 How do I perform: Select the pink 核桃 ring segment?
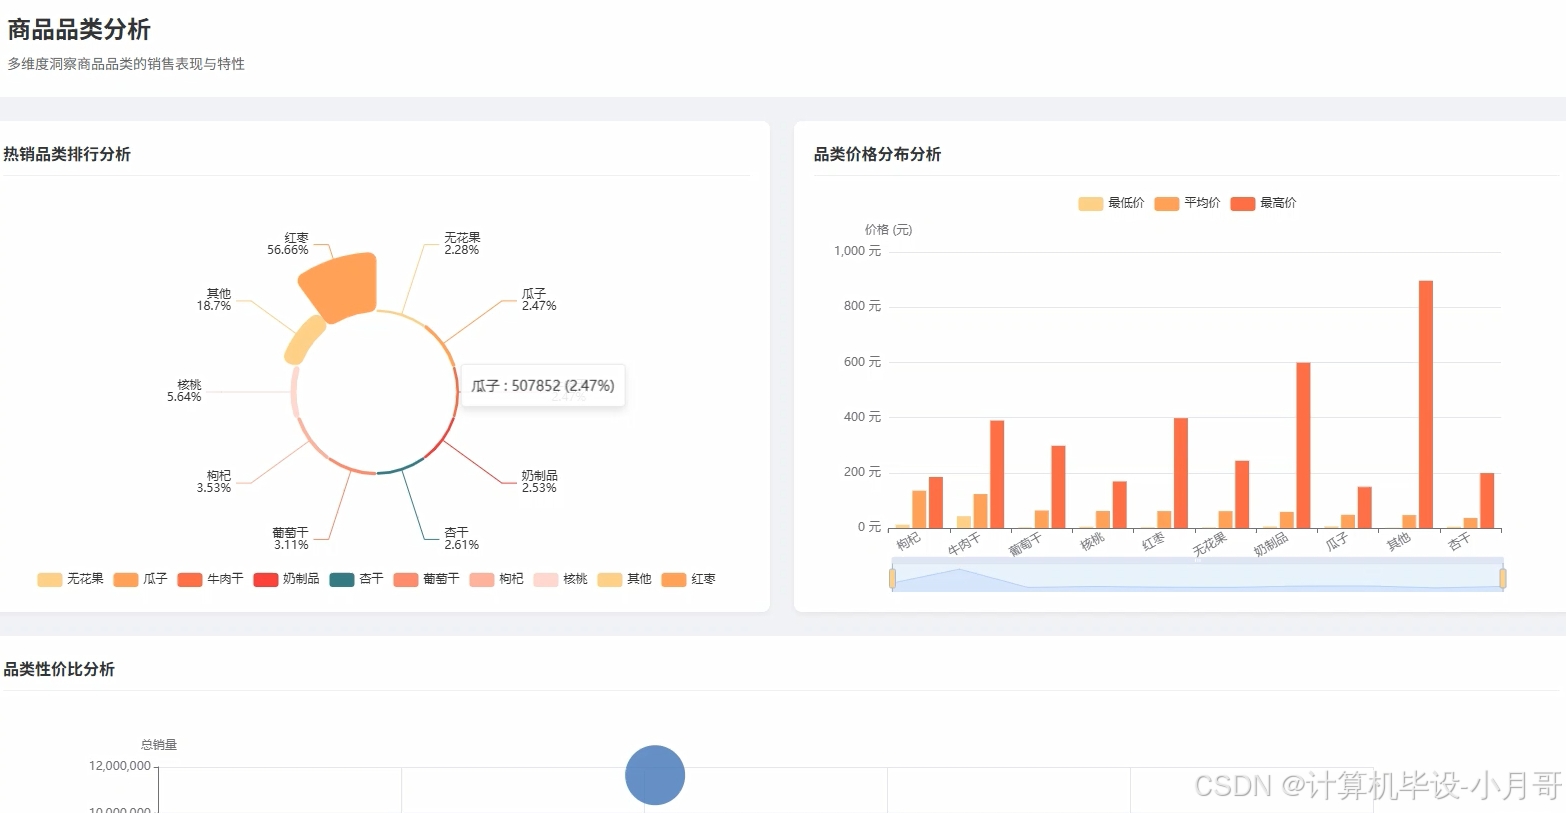[295, 392]
